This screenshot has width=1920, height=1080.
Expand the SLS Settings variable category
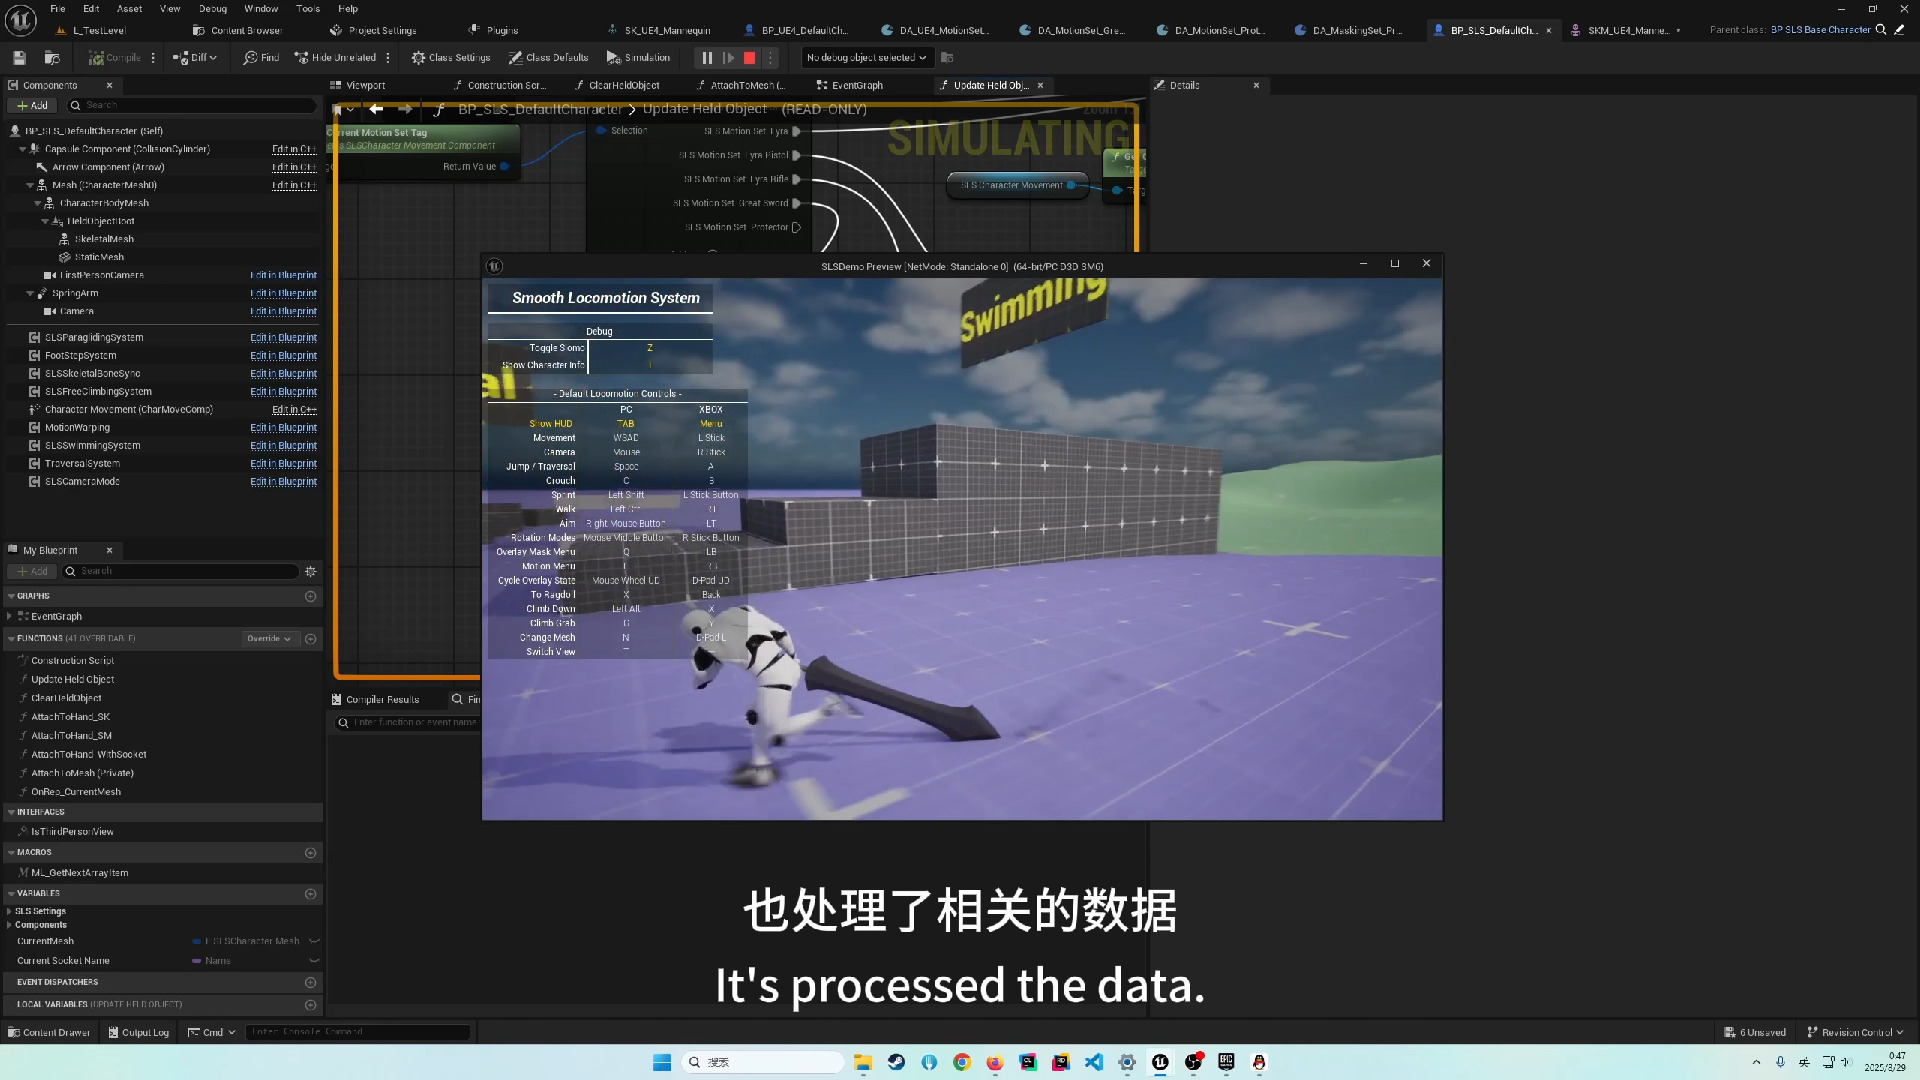[x=9, y=912]
